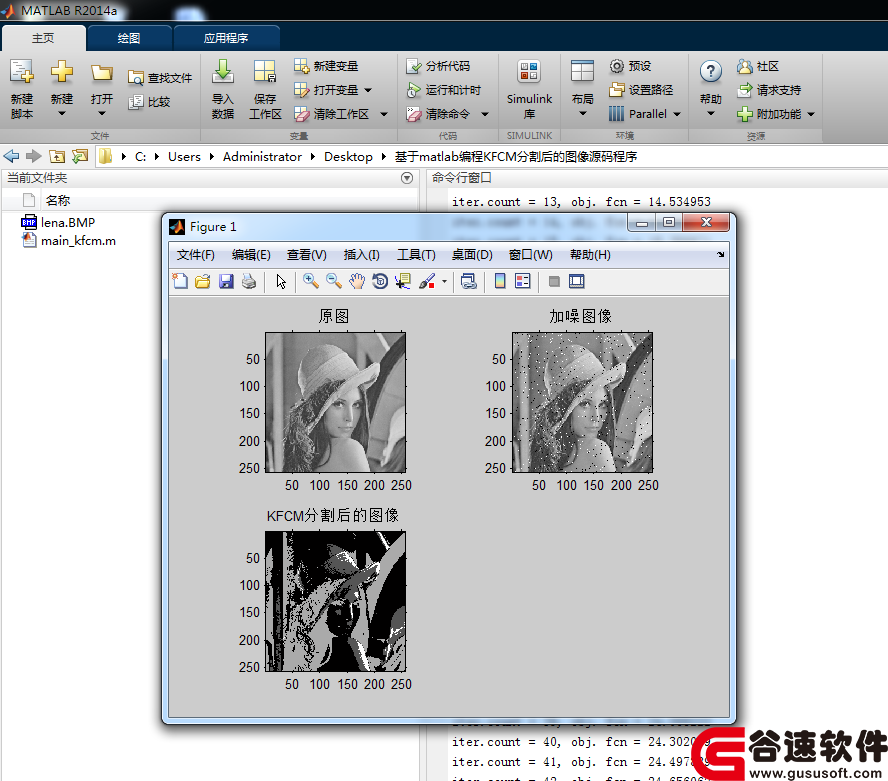Toggle the rotate 3D tool
Viewport: 888px width, 781px height.
pos(380,281)
